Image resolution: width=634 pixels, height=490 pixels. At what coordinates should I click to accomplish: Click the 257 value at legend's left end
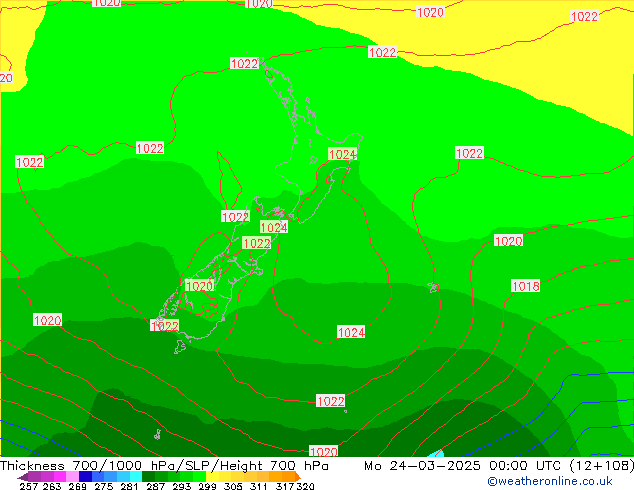pos(29,486)
